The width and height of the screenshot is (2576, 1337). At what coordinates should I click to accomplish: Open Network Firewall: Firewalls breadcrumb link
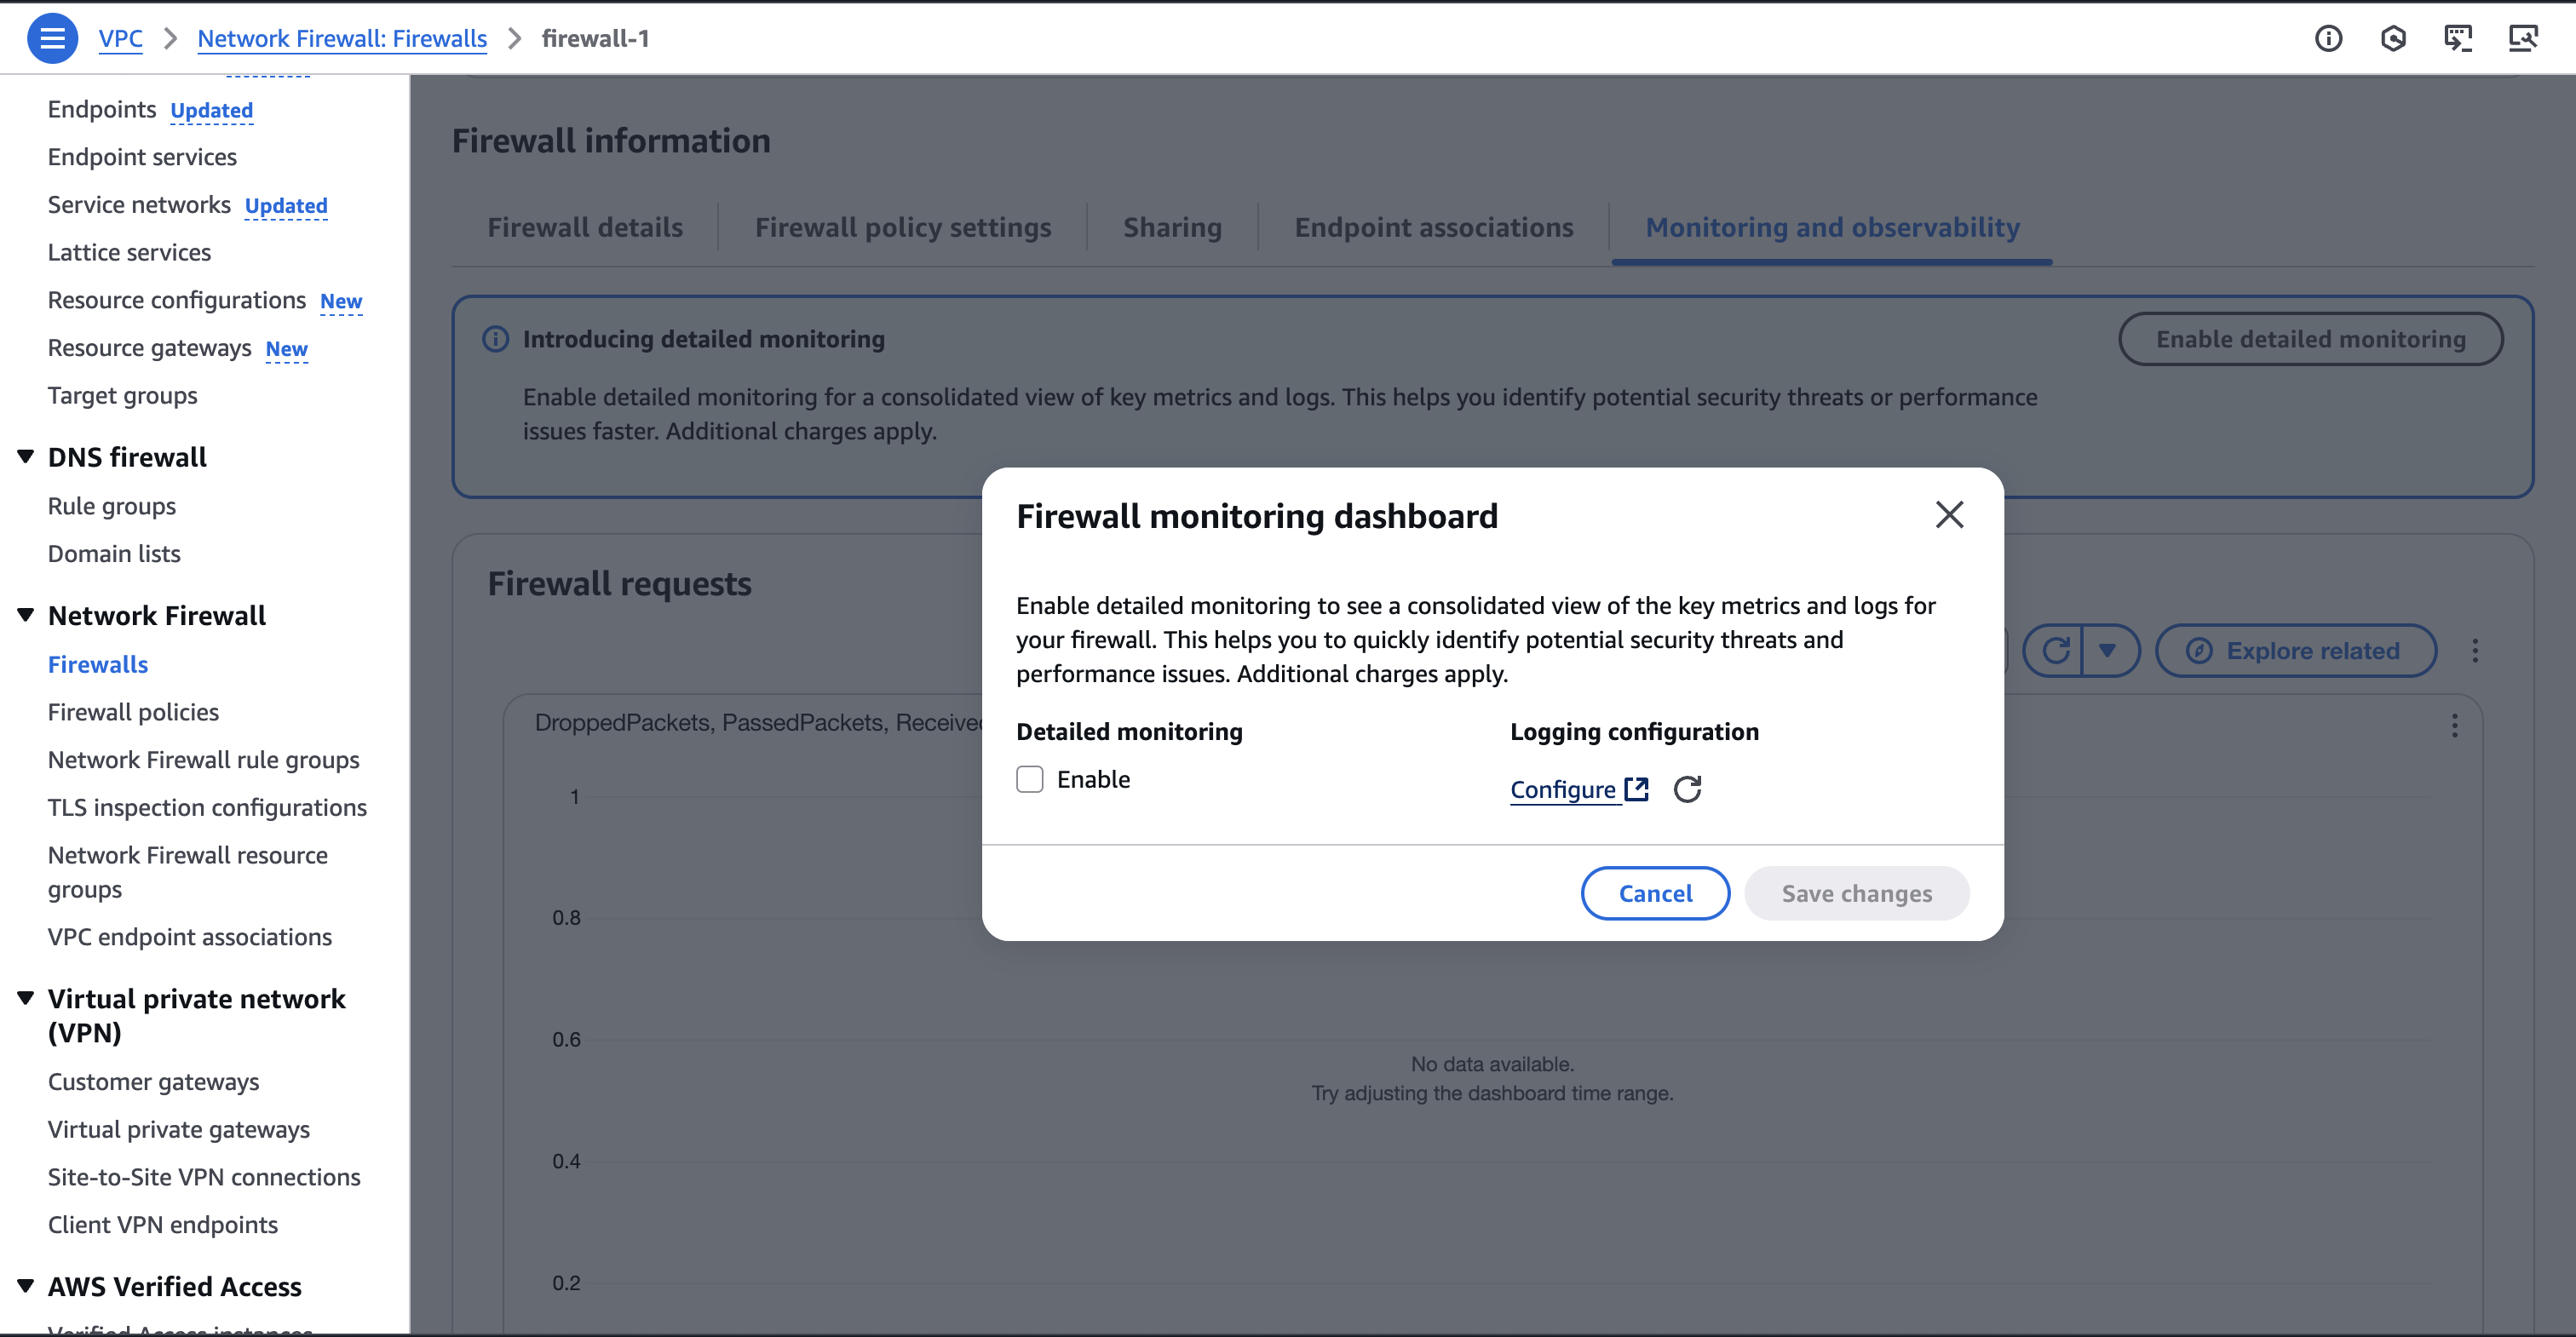(x=342, y=38)
